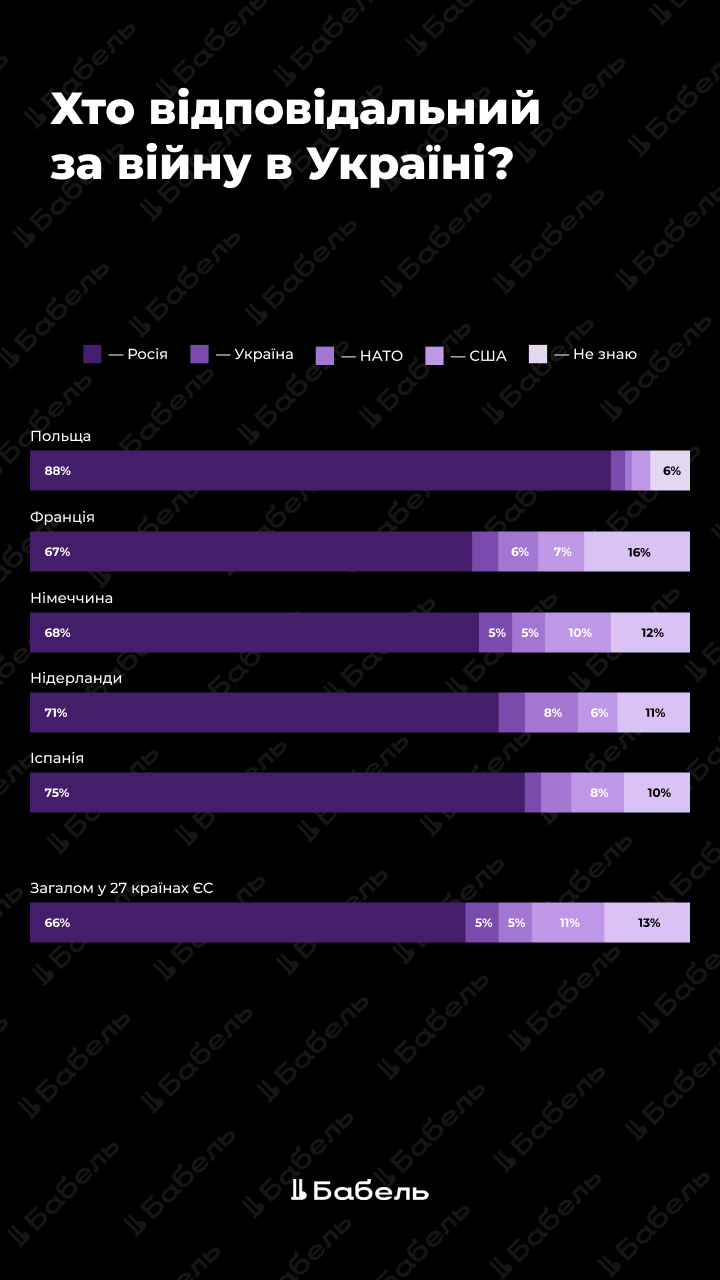Image resolution: width=720 pixels, height=1280 pixels.
Task: Click the headline about responsibility for the war
Action: tap(296, 137)
